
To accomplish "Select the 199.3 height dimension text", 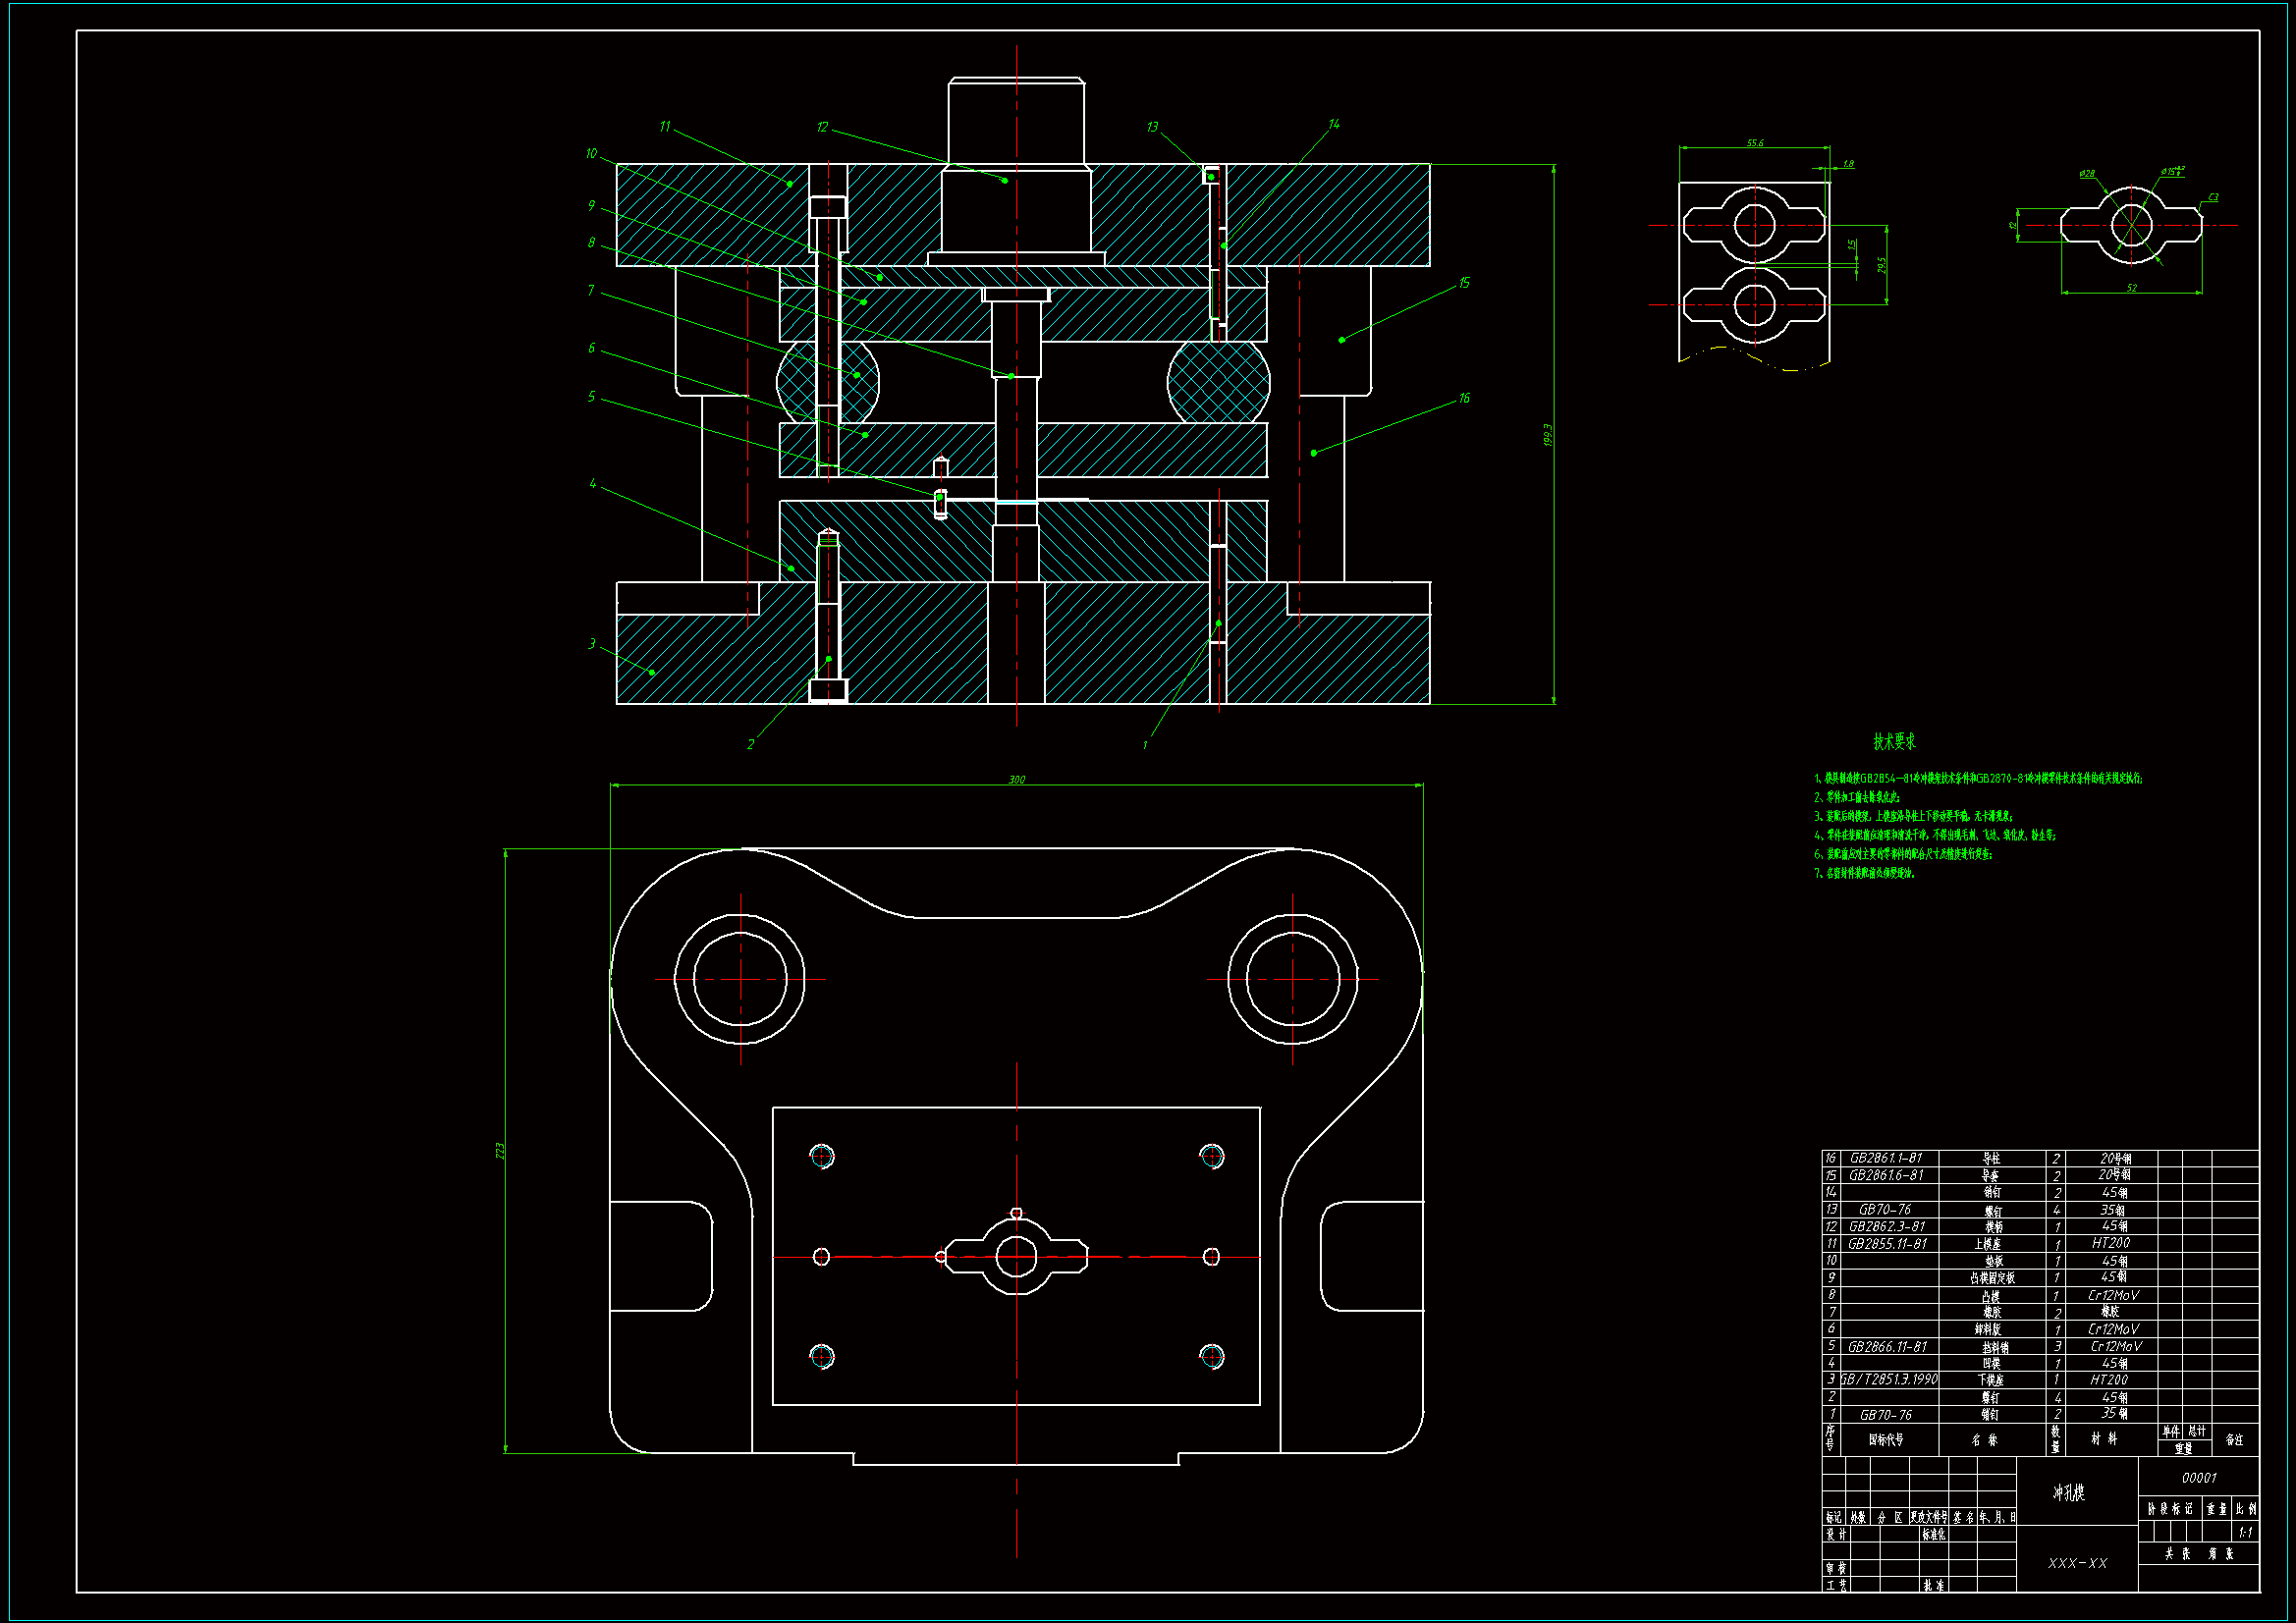I will coord(1547,434).
